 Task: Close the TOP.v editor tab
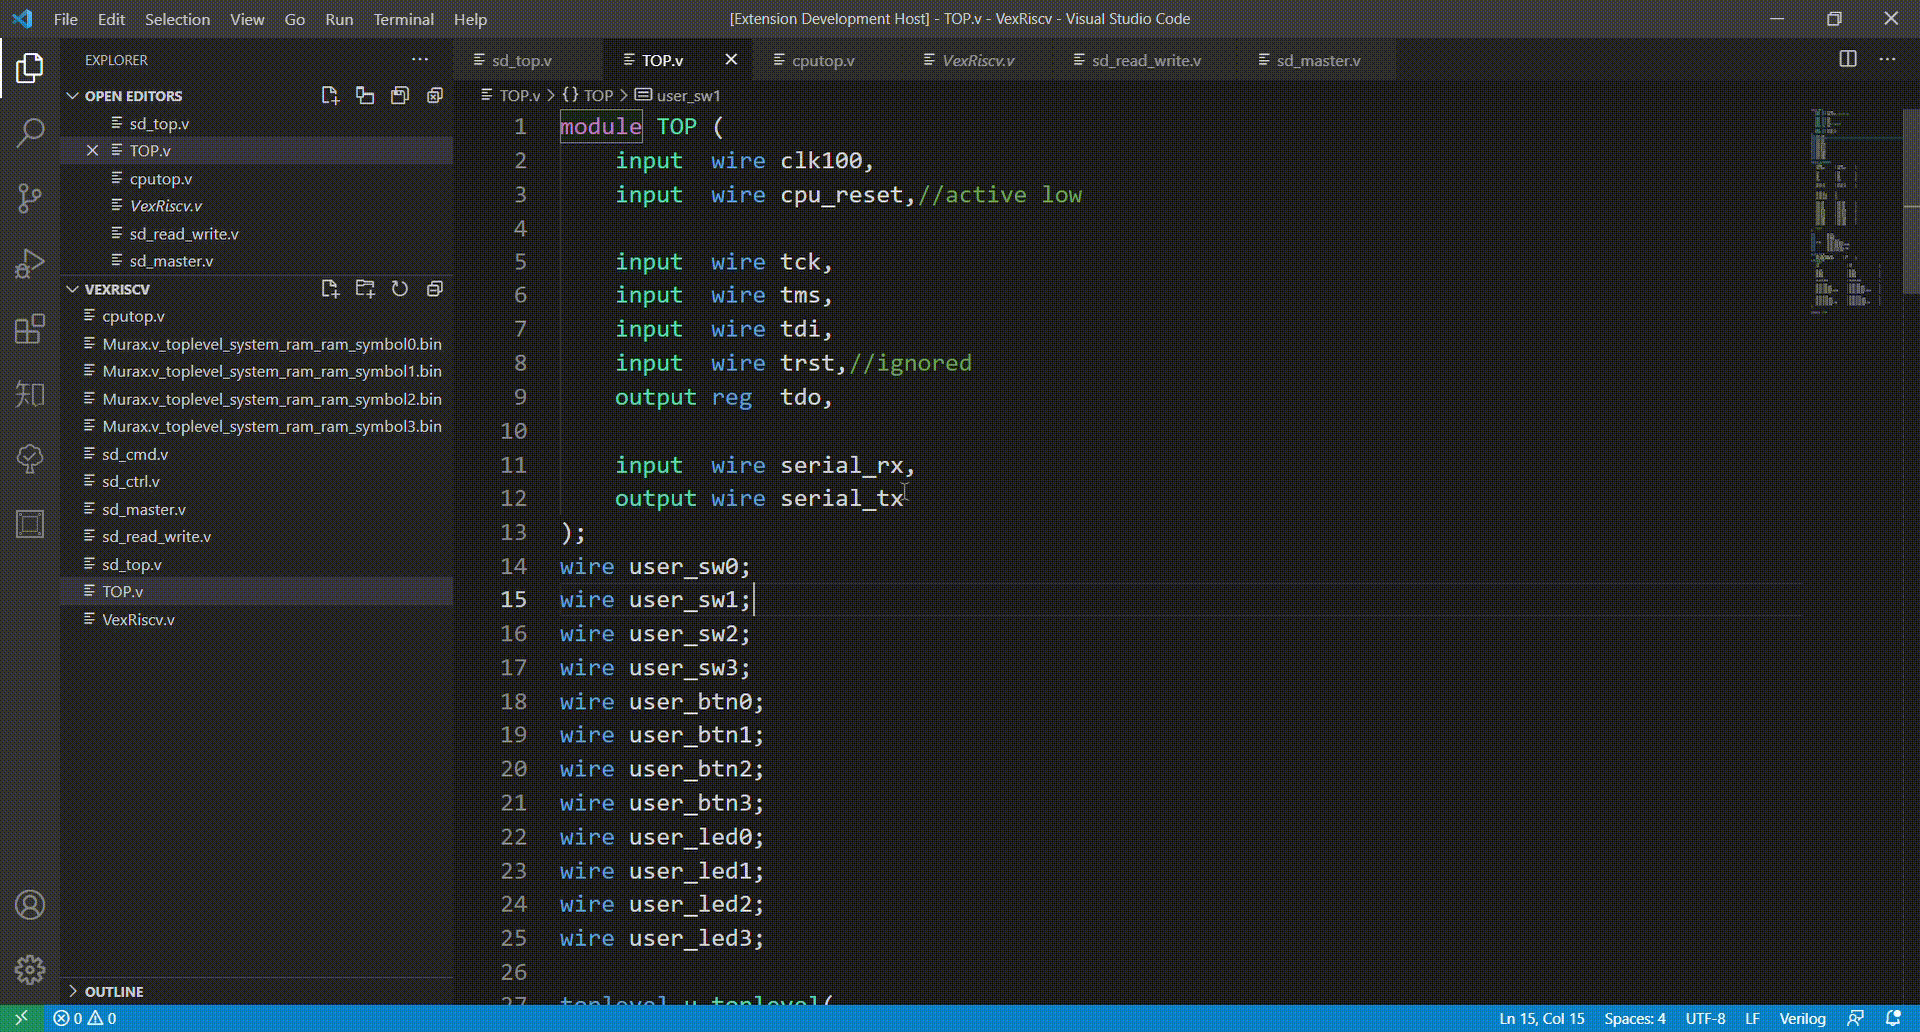[731, 60]
